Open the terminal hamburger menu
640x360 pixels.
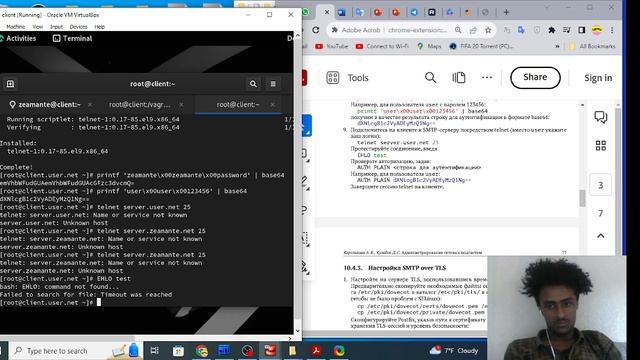tap(273, 84)
